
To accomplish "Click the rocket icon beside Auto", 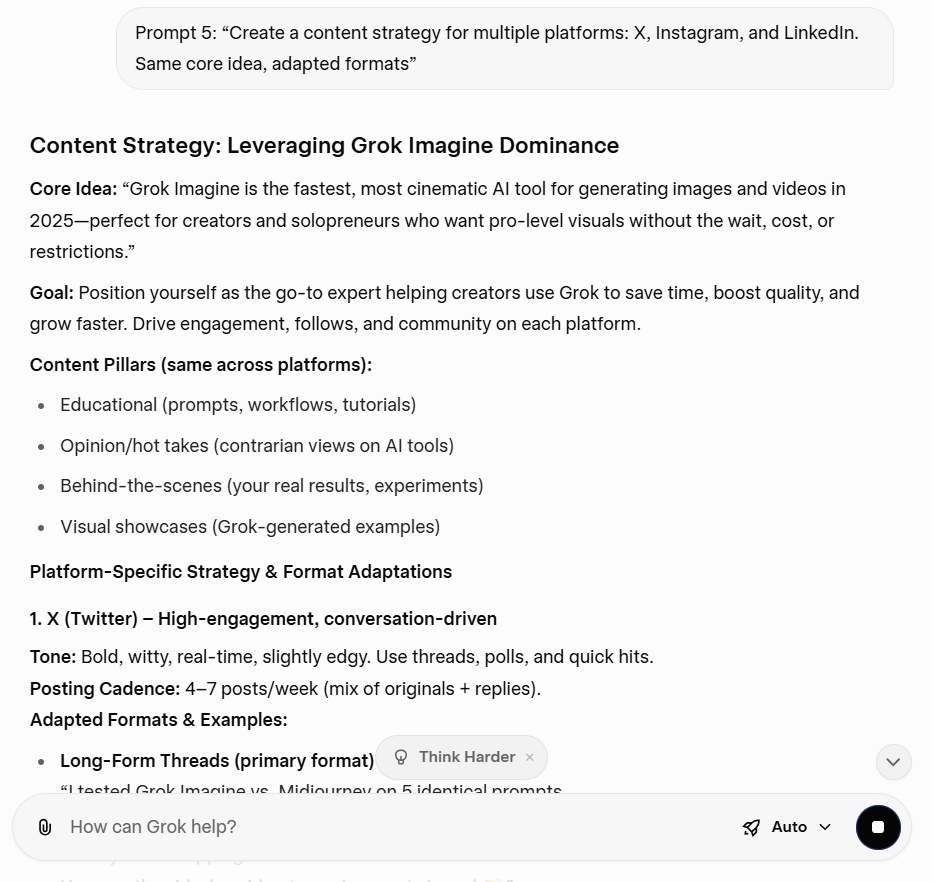I will [x=751, y=827].
